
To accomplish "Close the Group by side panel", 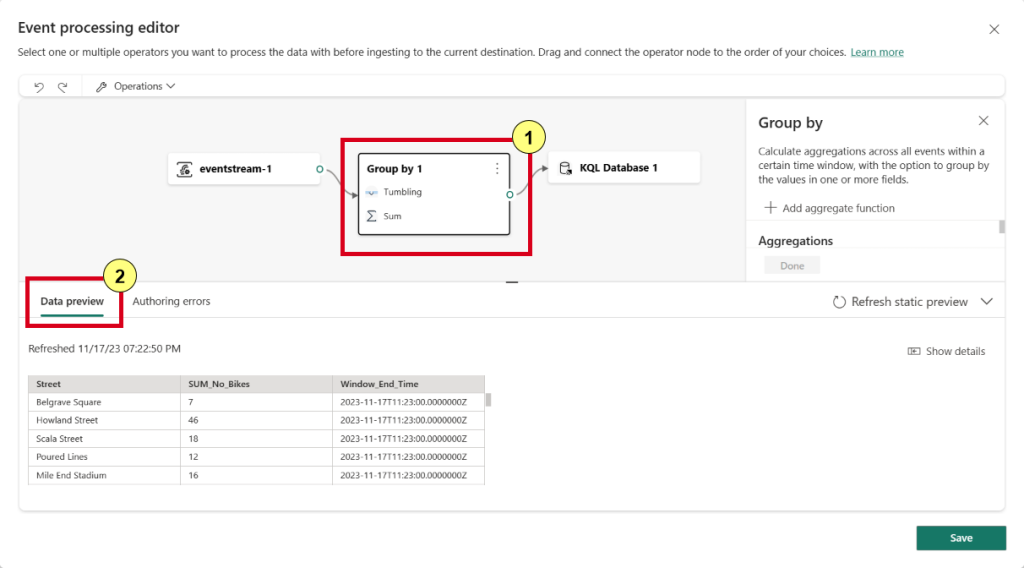I will coord(984,121).
